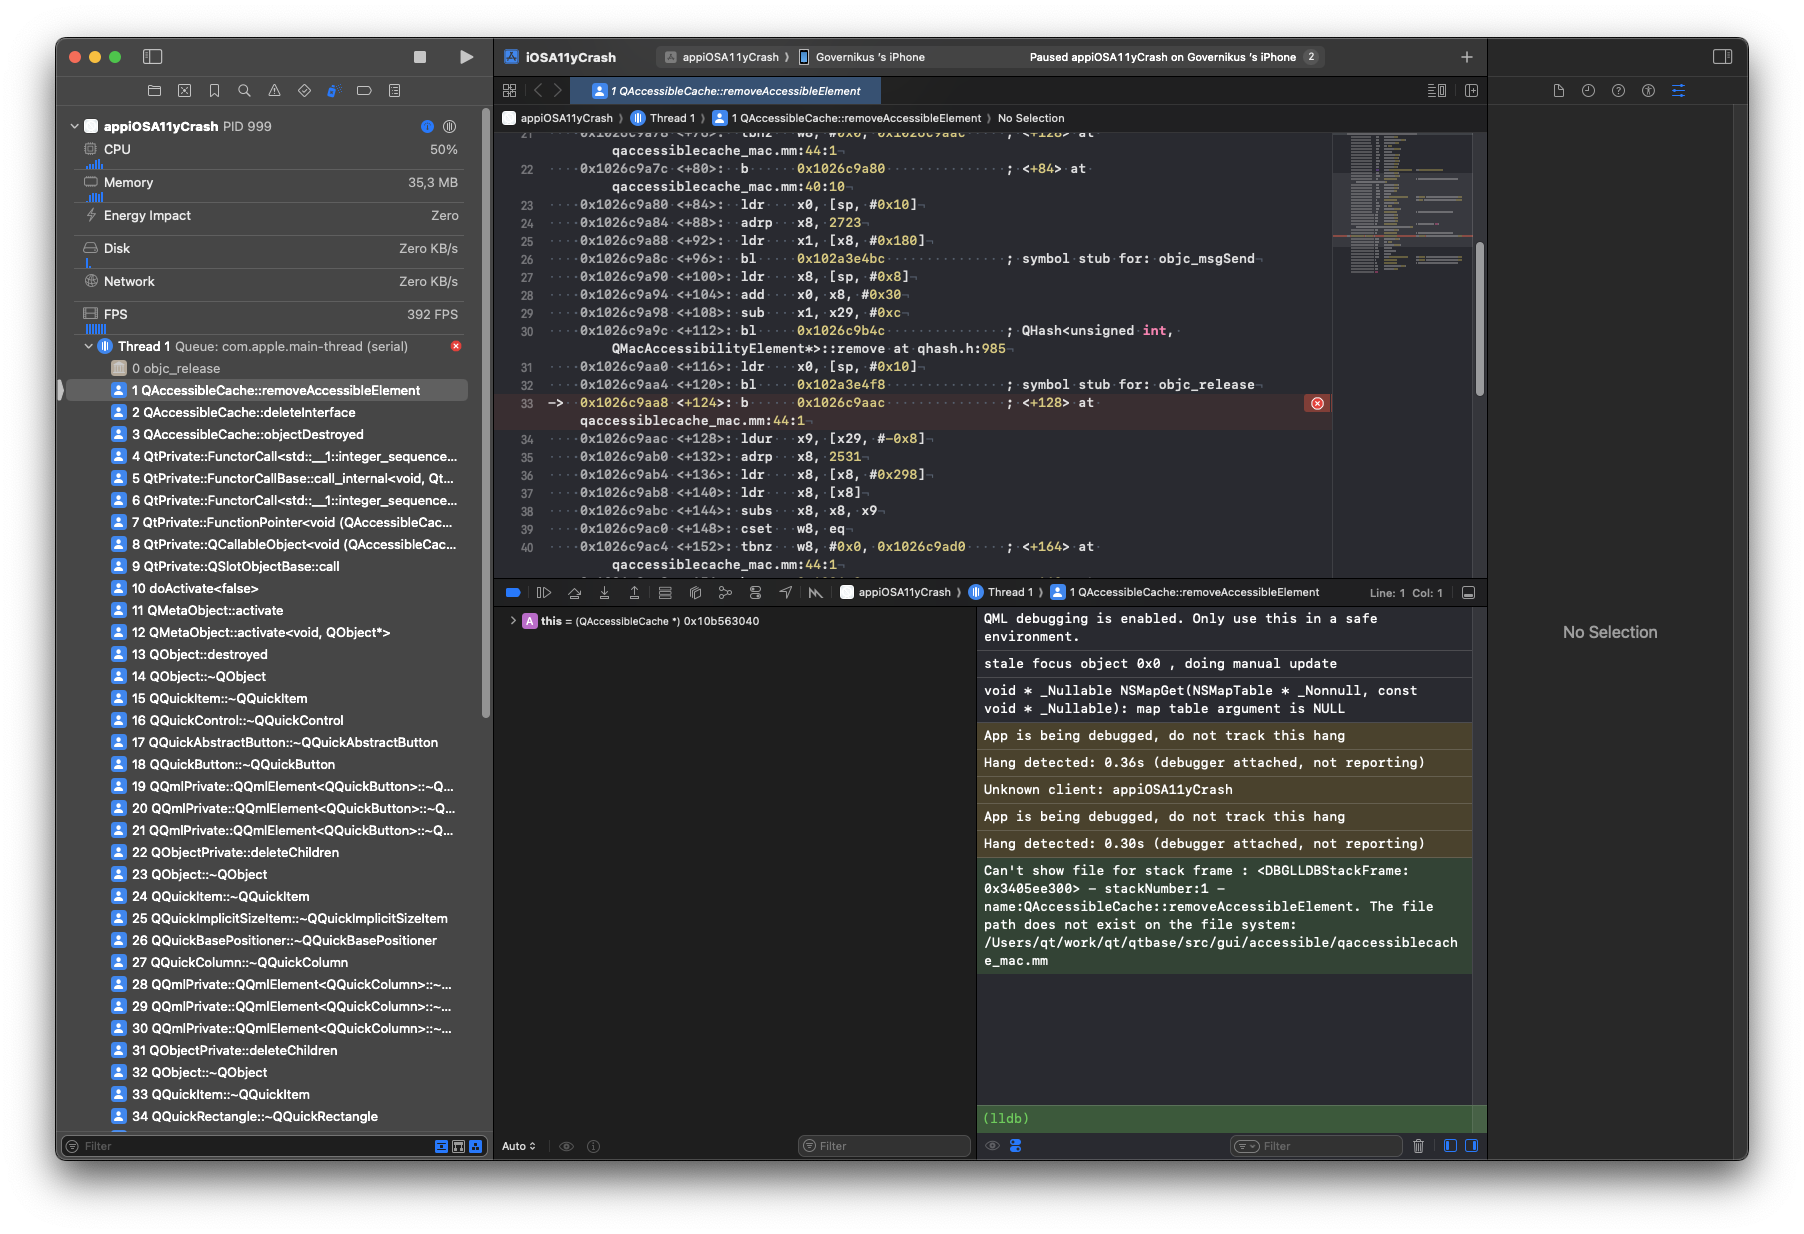Screen dimensions: 1804x1234
Task: Click No Selection in jump bar
Action: pyautogui.click(x=1031, y=118)
